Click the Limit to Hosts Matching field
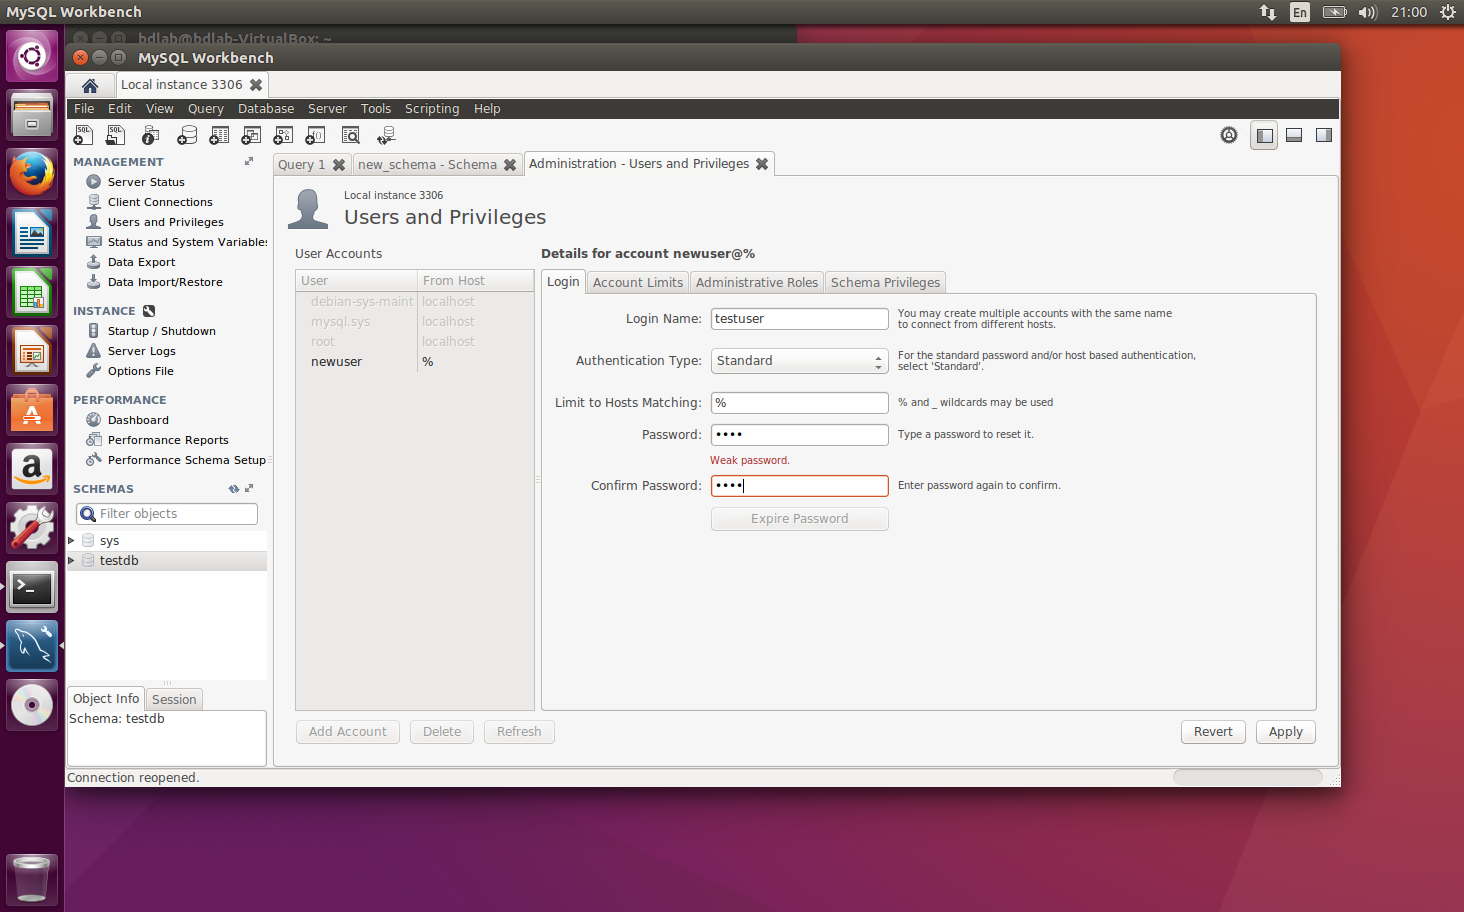The image size is (1464, 912). tap(799, 403)
